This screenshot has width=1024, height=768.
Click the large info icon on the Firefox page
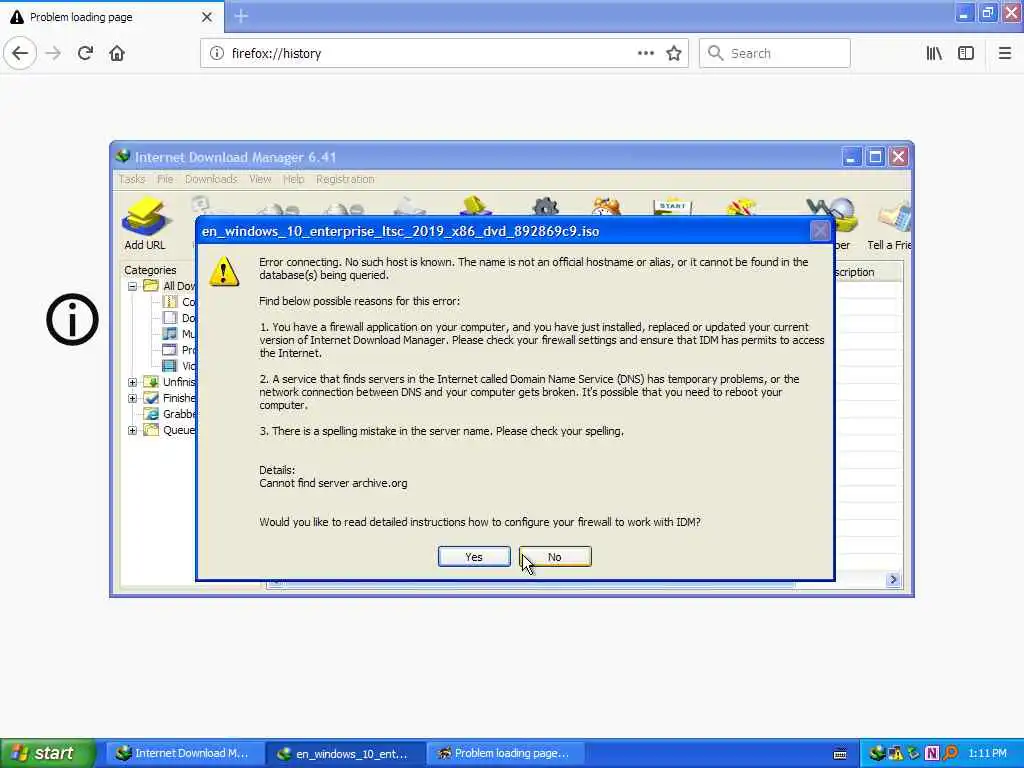(72, 319)
